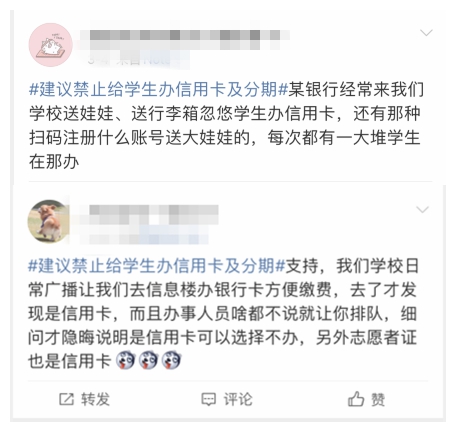This screenshot has height=432, width=456.
Task: Click the thumbs-up like icon
Action: point(356,399)
